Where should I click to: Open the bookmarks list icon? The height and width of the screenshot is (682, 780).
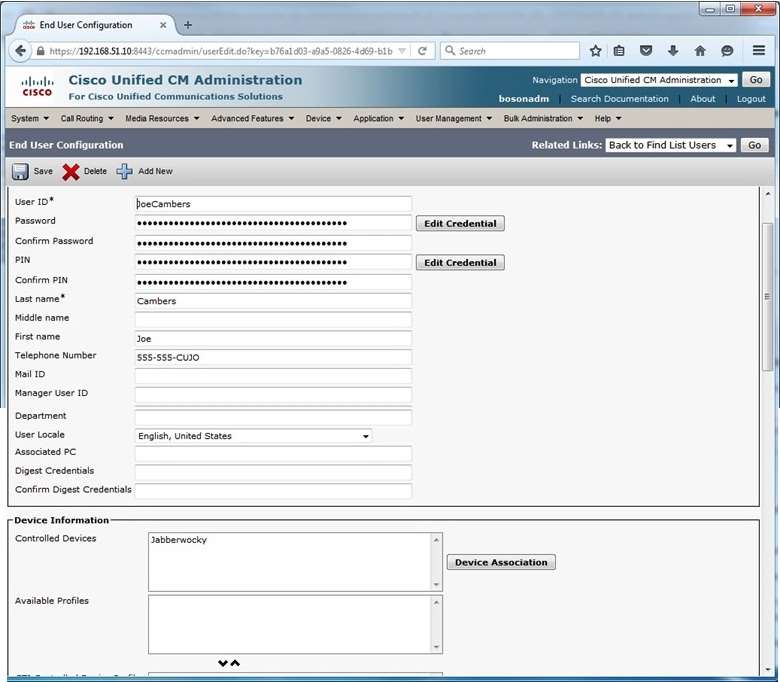coord(619,51)
